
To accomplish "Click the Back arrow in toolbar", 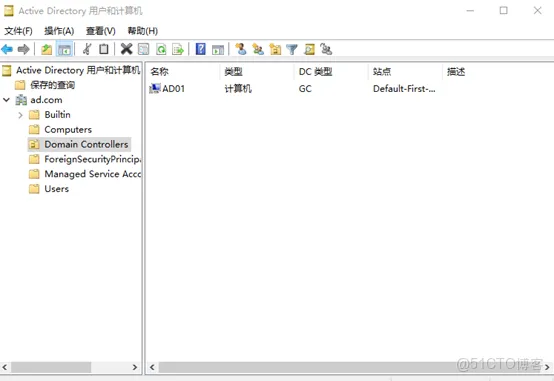I will click(7, 49).
